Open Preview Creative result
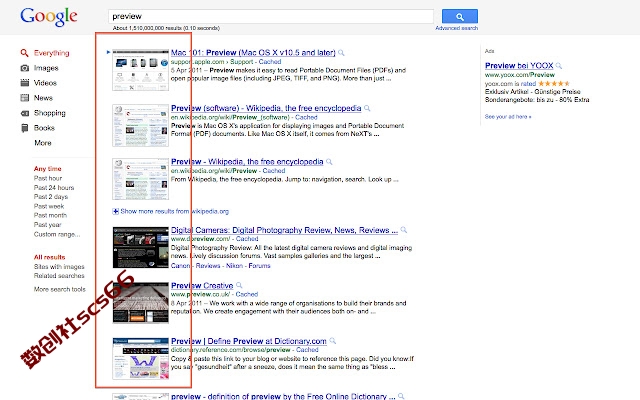The height and width of the screenshot is (400, 640). pyautogui.click(x=202, y=286)
